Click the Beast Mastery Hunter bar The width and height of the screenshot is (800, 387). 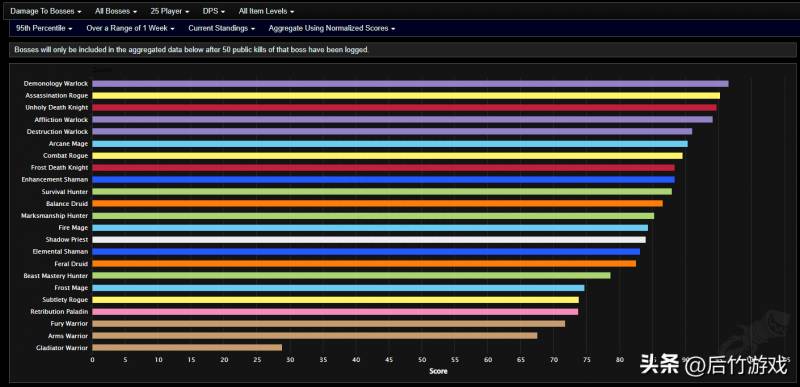coord(351,276)
